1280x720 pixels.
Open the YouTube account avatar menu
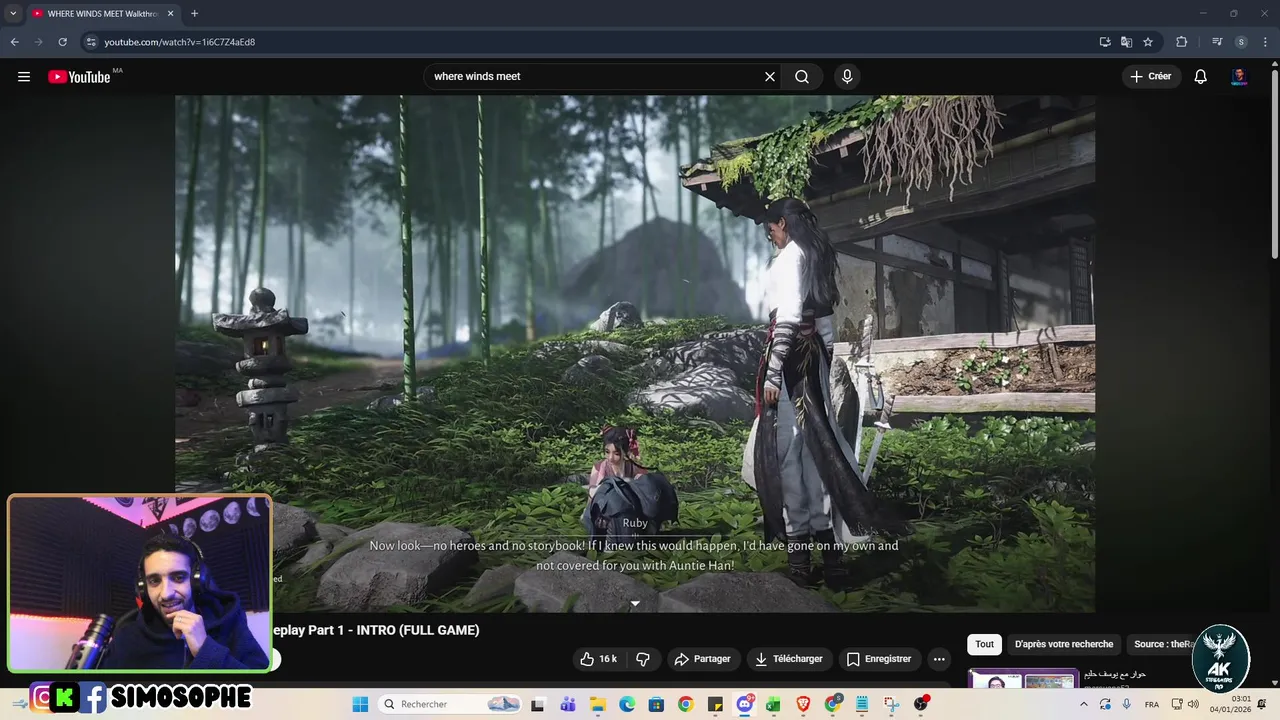(1239, 77)
